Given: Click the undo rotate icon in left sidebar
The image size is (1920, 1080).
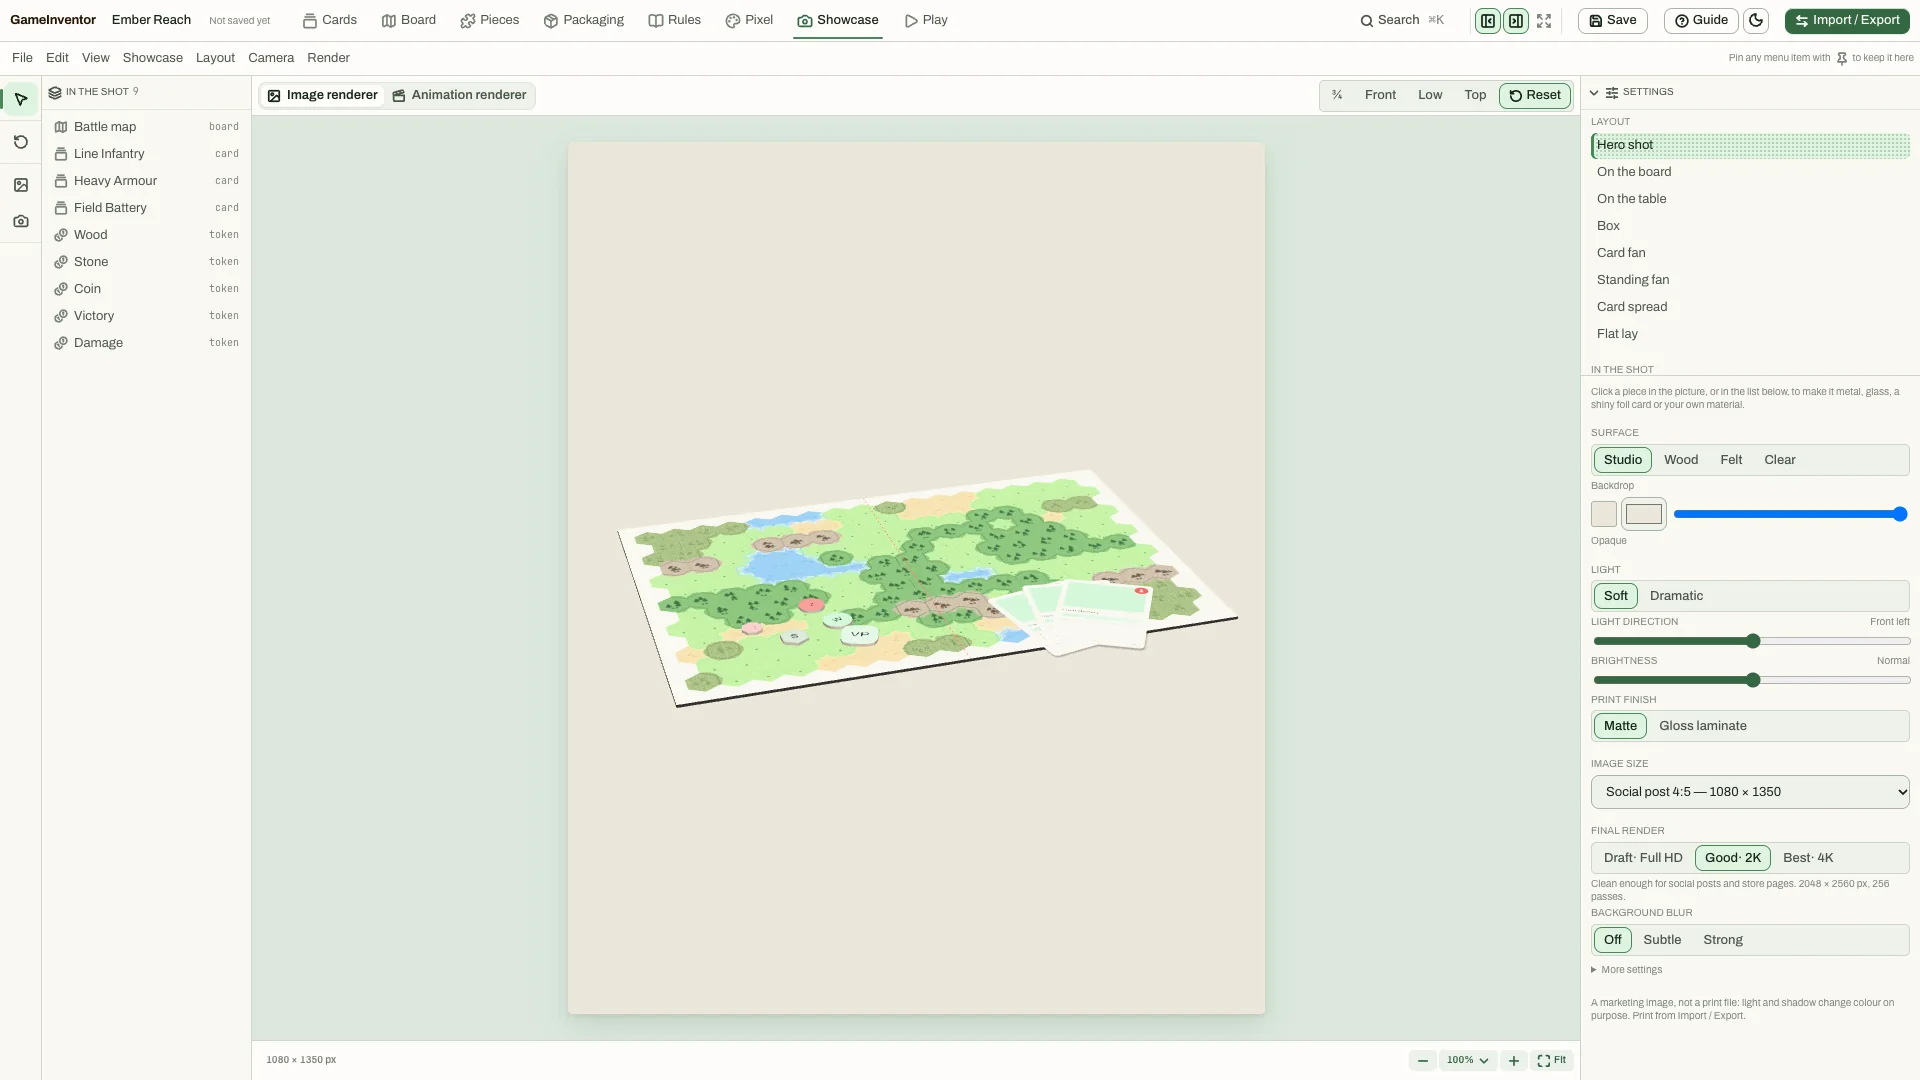Looking at the screenshot, I should point(21,142).
